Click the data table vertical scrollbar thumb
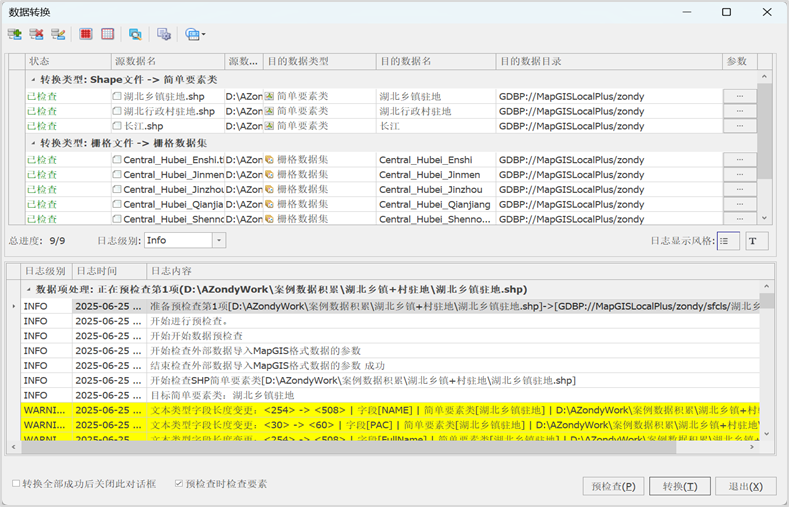The image size is (789, 507). point(764,131)
